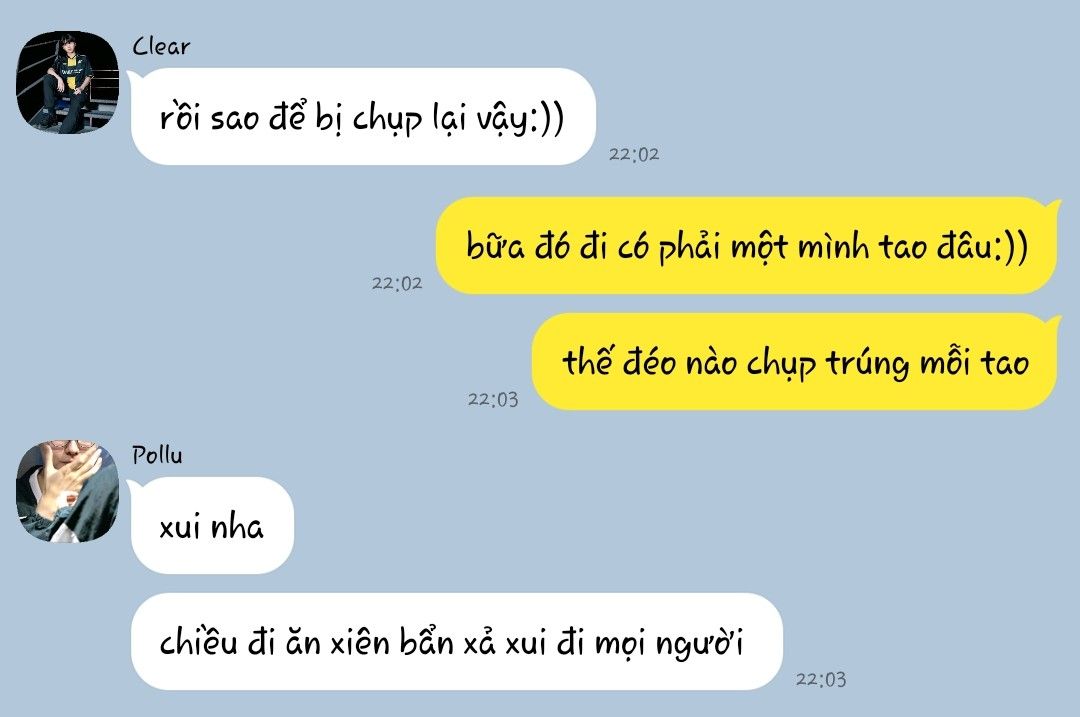Click the 22:02 timestamp left of the yellow bubble
The width and height of the screenshot is (1080, 717).
(x=397, y=283)
